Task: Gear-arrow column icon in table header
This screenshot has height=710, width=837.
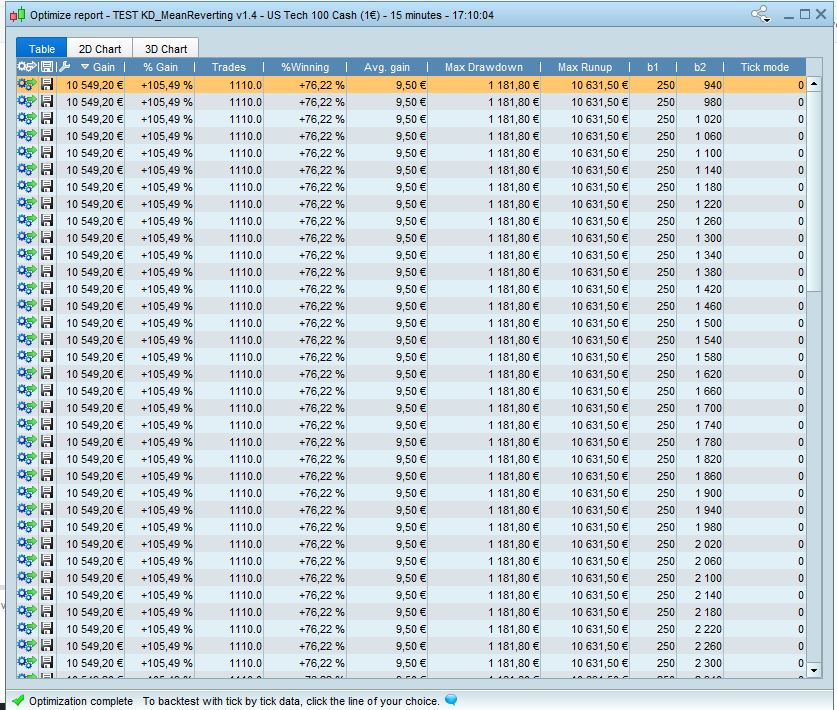Action: tap(27, 67)
